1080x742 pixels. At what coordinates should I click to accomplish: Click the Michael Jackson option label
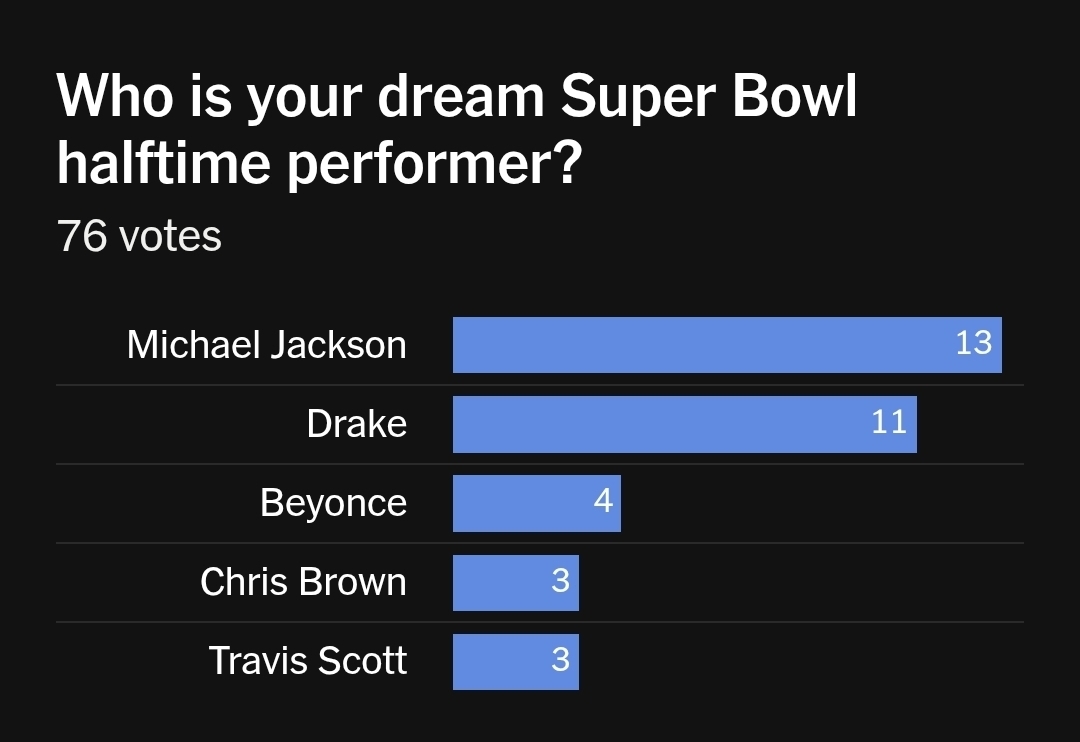[266, 345]
